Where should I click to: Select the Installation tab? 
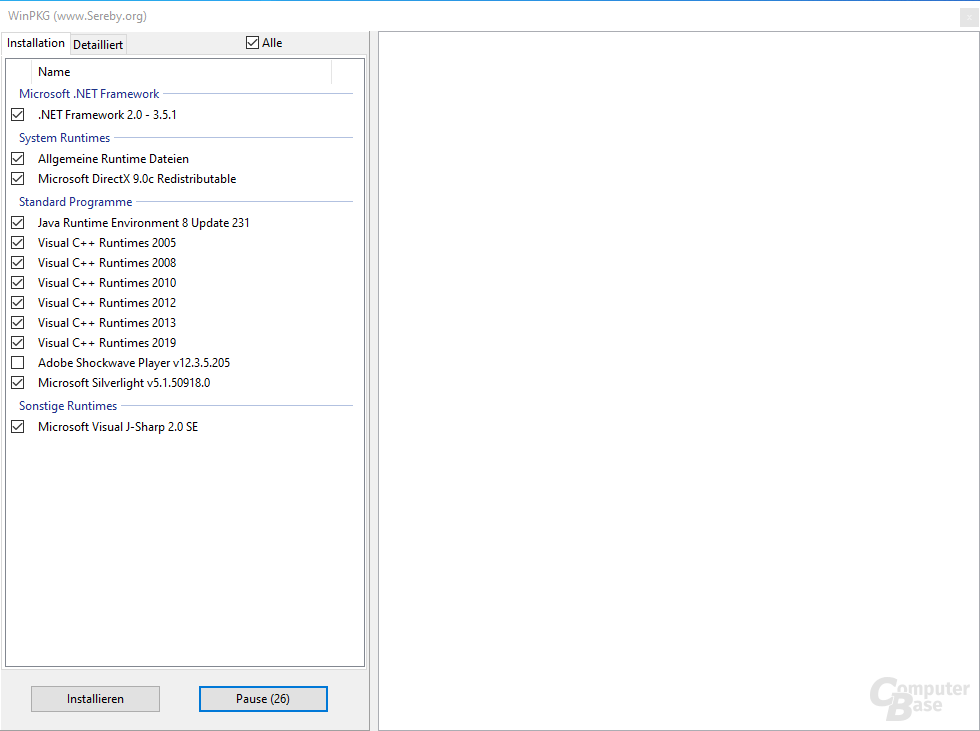click(36, 43)
